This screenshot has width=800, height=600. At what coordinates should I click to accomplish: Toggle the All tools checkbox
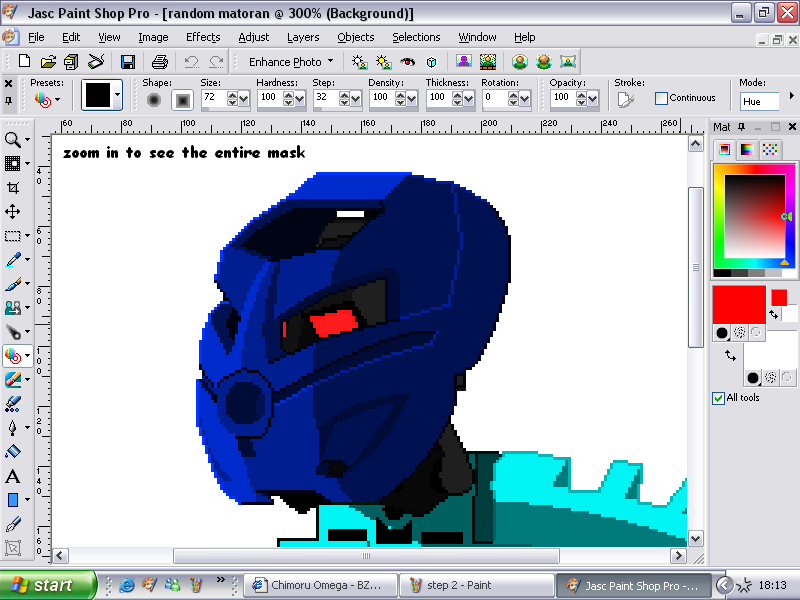tap(718, 398)
